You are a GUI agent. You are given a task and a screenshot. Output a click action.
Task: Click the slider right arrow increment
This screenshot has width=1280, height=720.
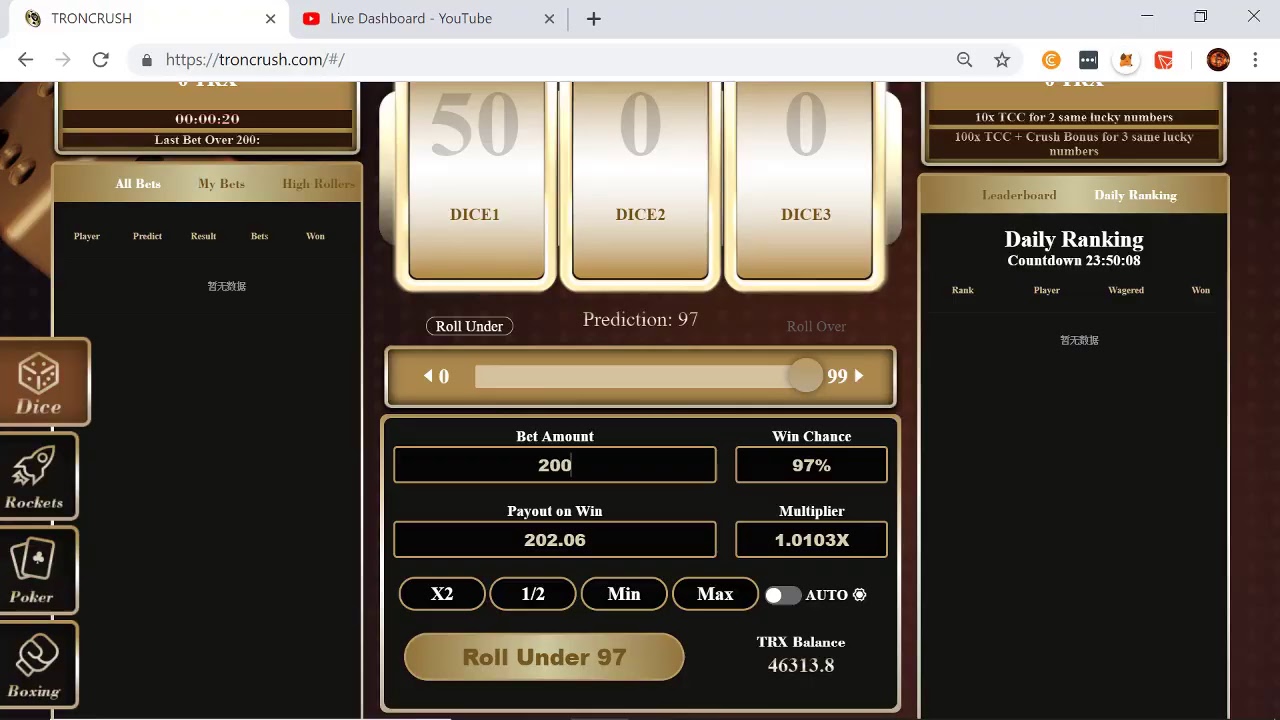tap(858, 376)
